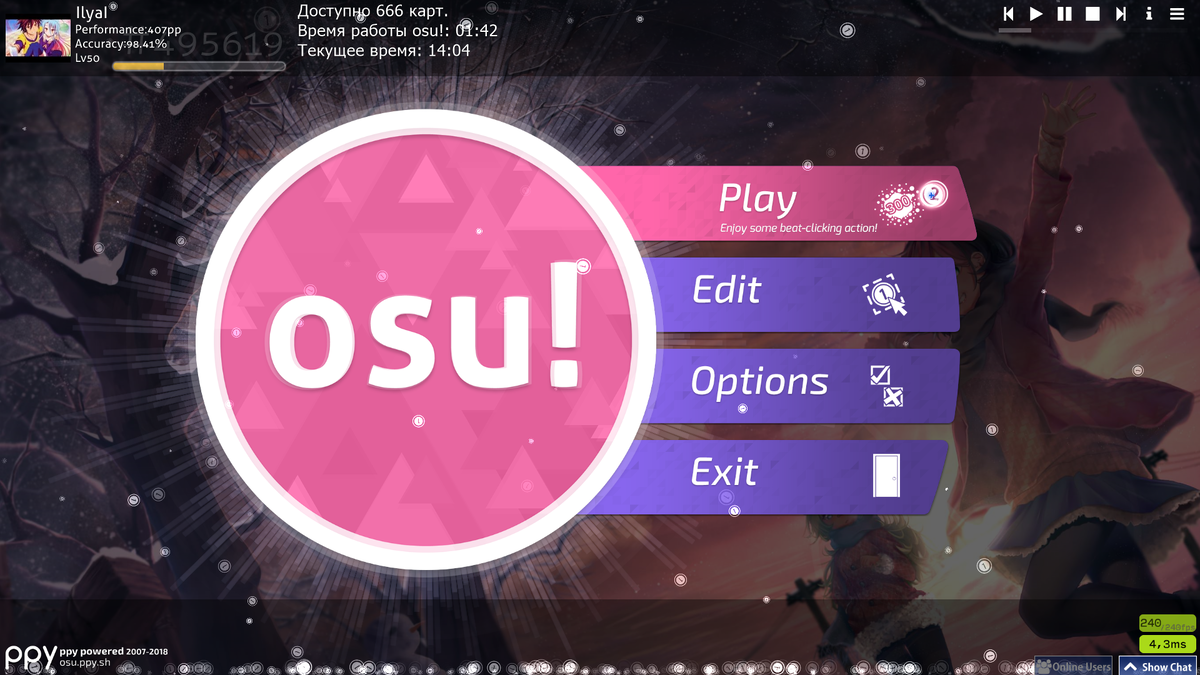The height and width of the screenshot is (675, 1200).
Task: Pause the current song
Action: click(x=1065, y=14)
